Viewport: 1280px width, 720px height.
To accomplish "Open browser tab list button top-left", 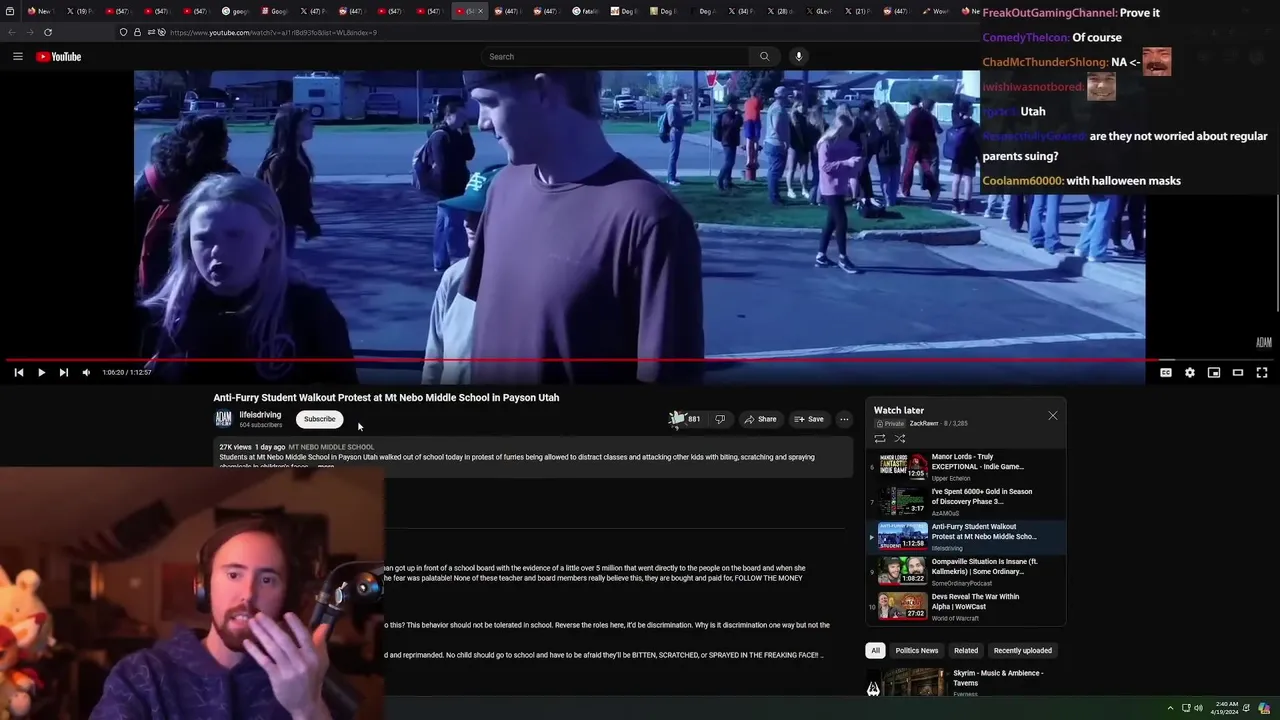I will pyautogui.click(x=9, y=11).
